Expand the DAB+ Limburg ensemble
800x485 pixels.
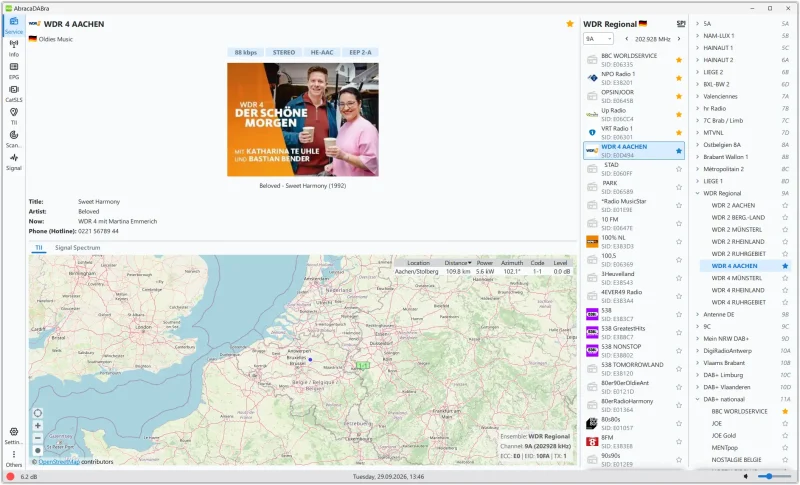(x=697, y=375)
